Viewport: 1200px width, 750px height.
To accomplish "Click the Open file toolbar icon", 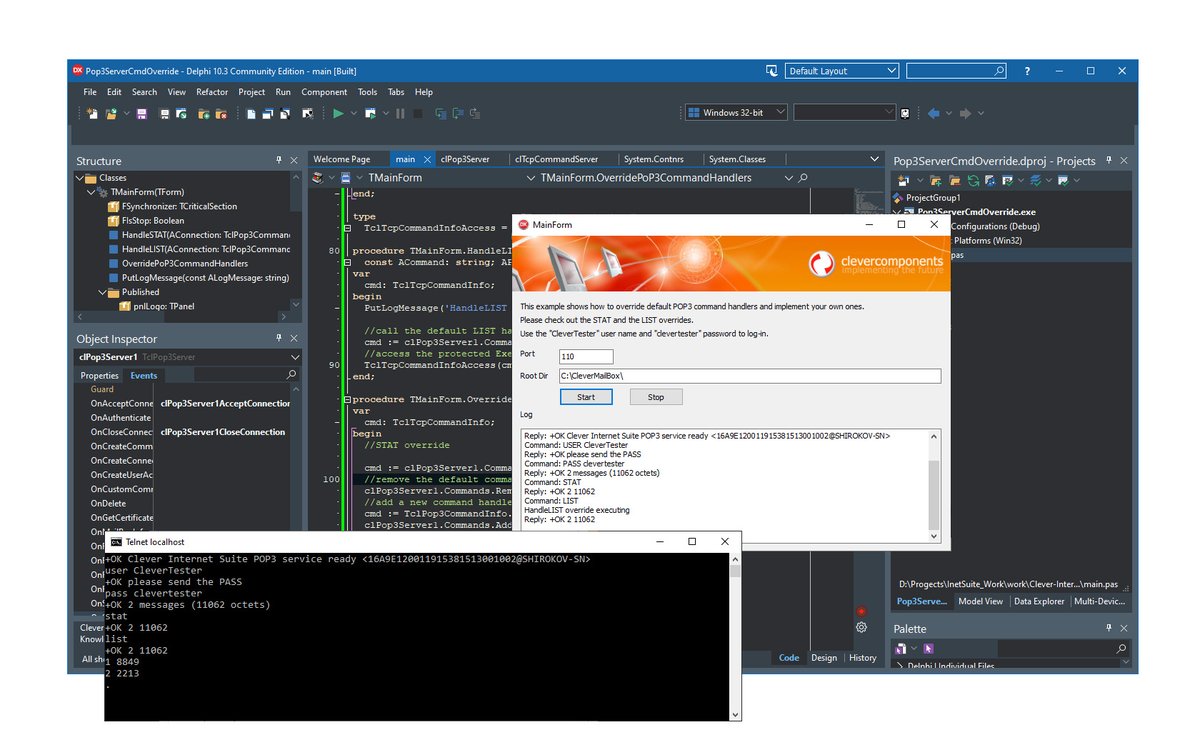I will coord(112,114).
